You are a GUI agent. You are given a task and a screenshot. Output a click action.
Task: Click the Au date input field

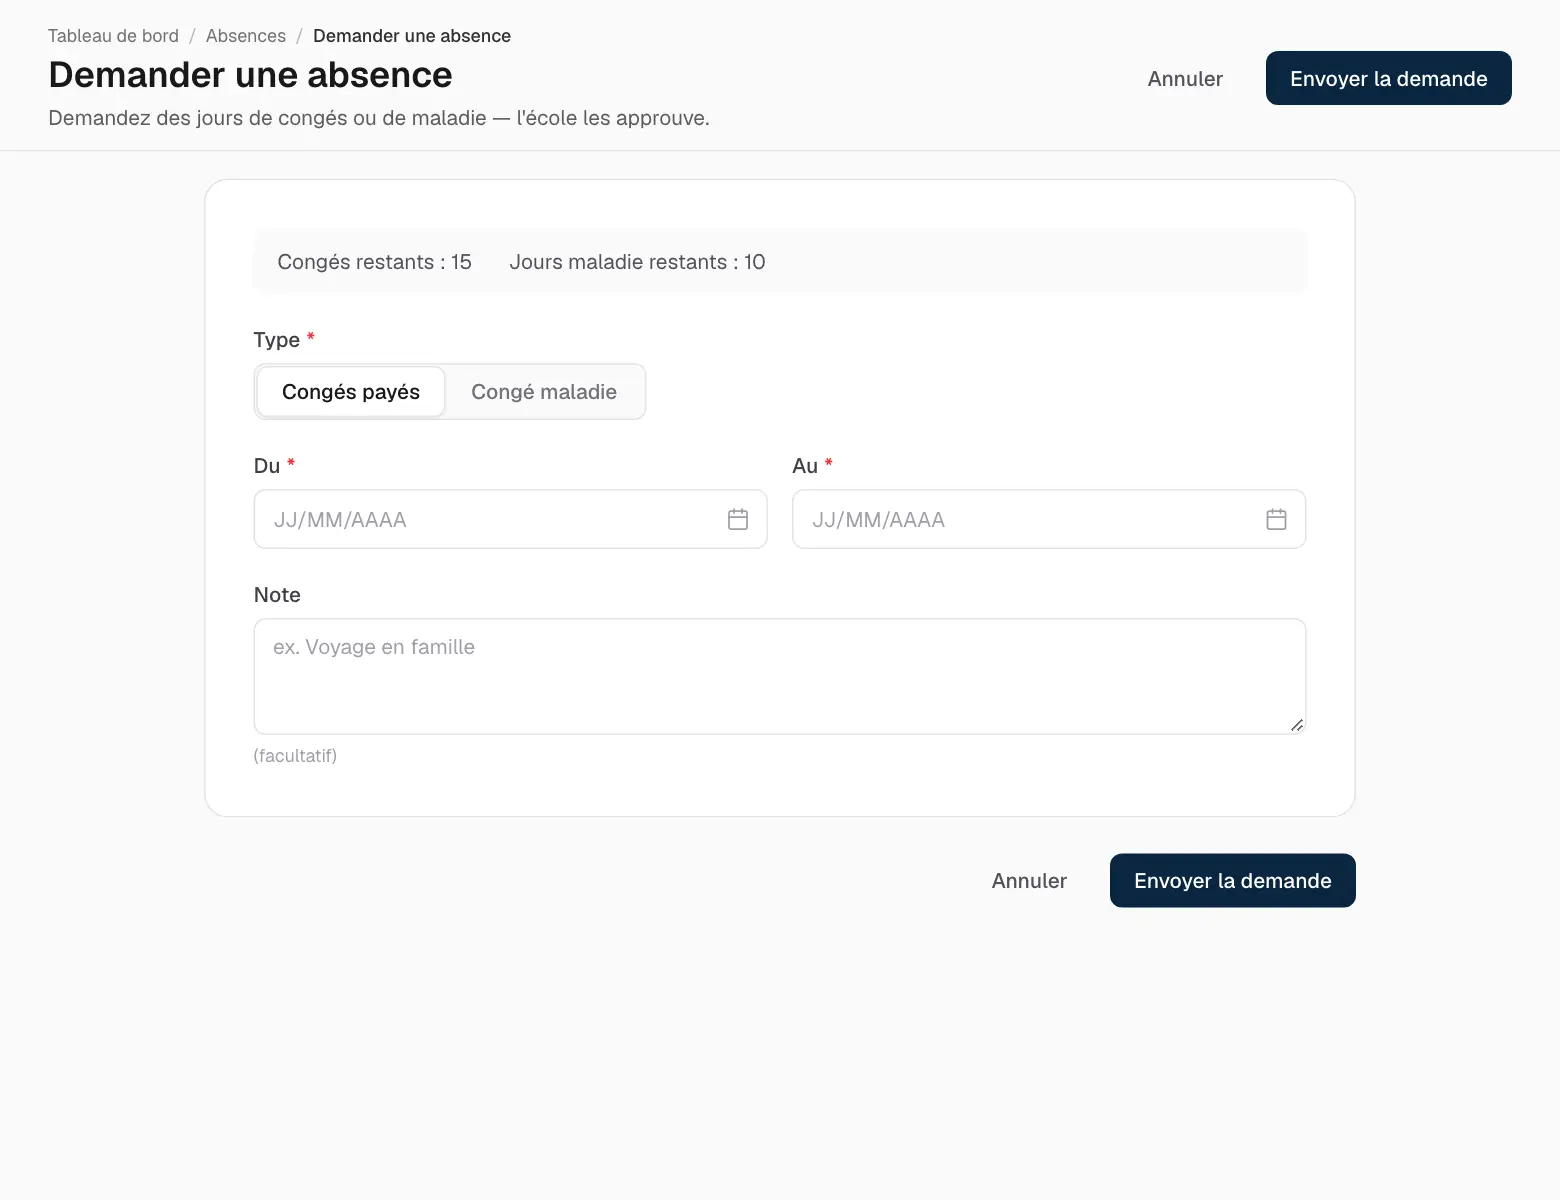[1049, 519]
